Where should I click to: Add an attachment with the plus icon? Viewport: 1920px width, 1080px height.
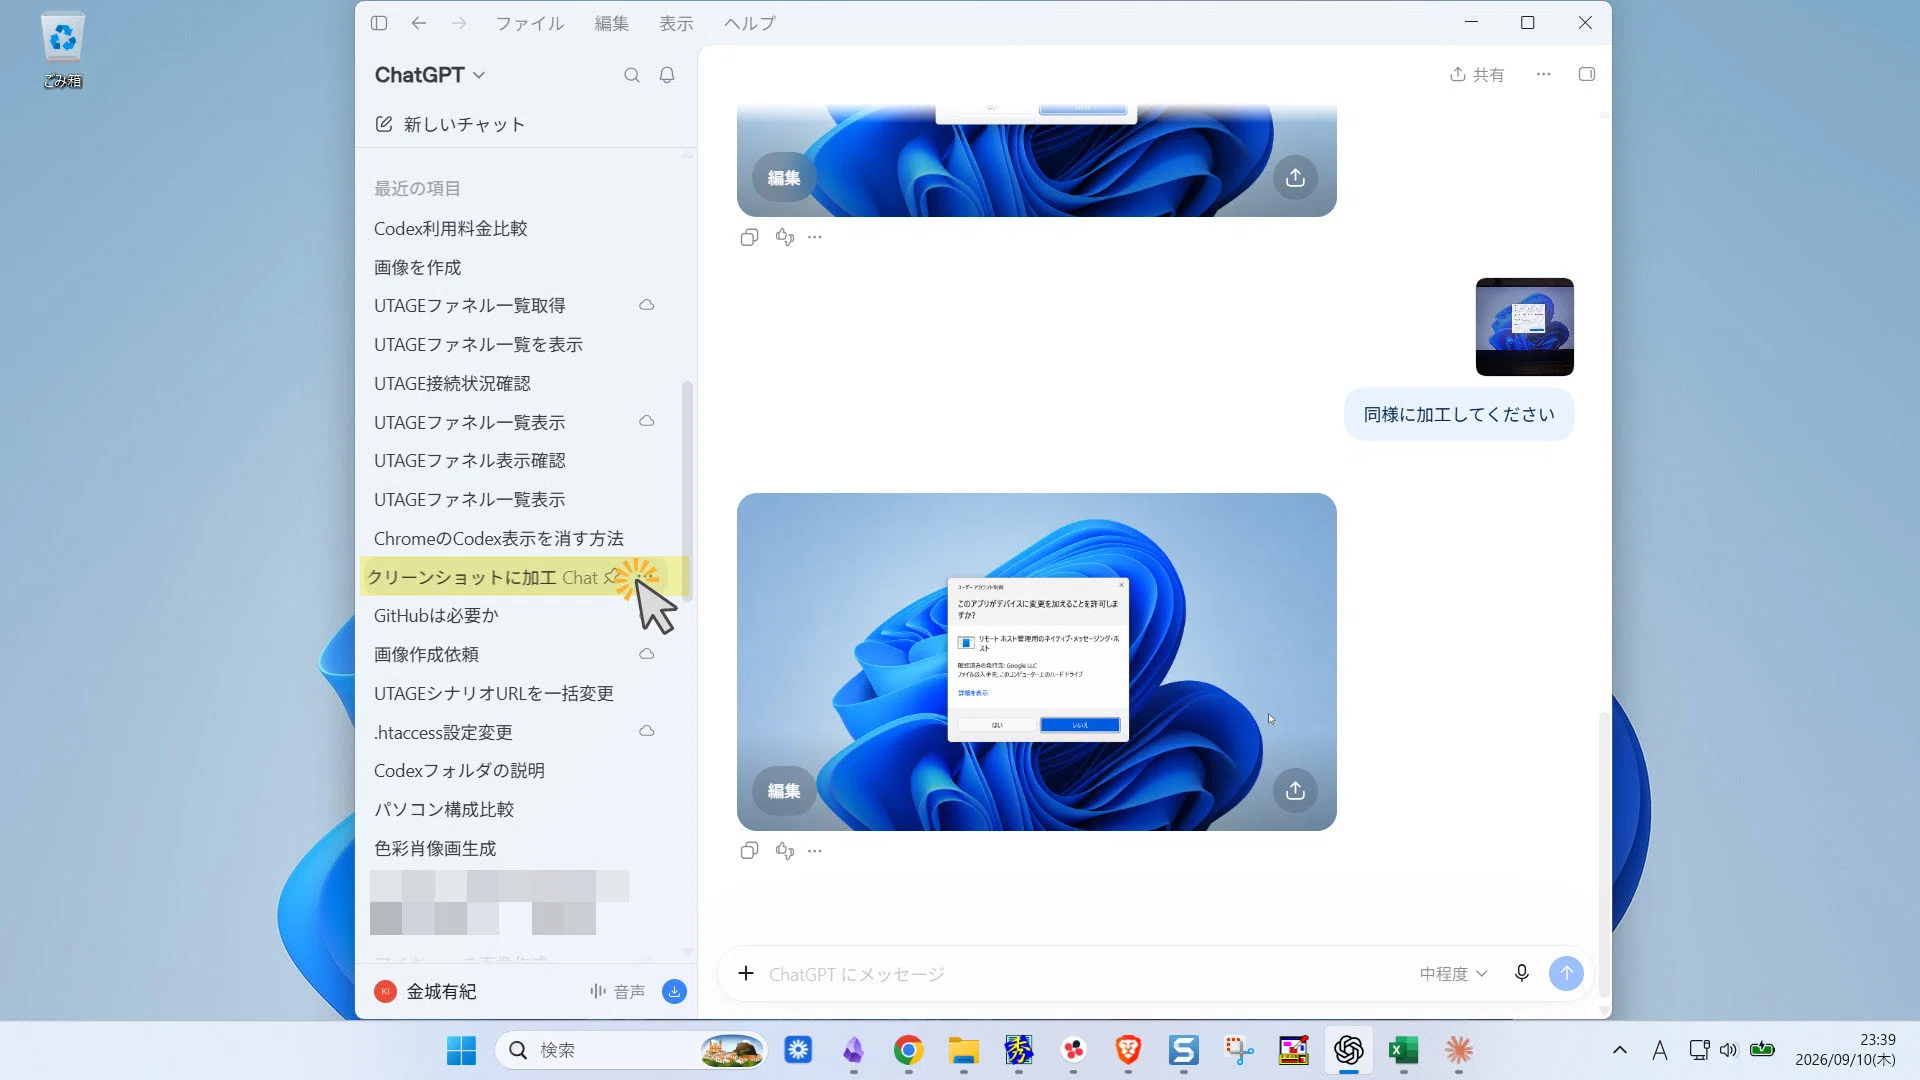[746, 973]
